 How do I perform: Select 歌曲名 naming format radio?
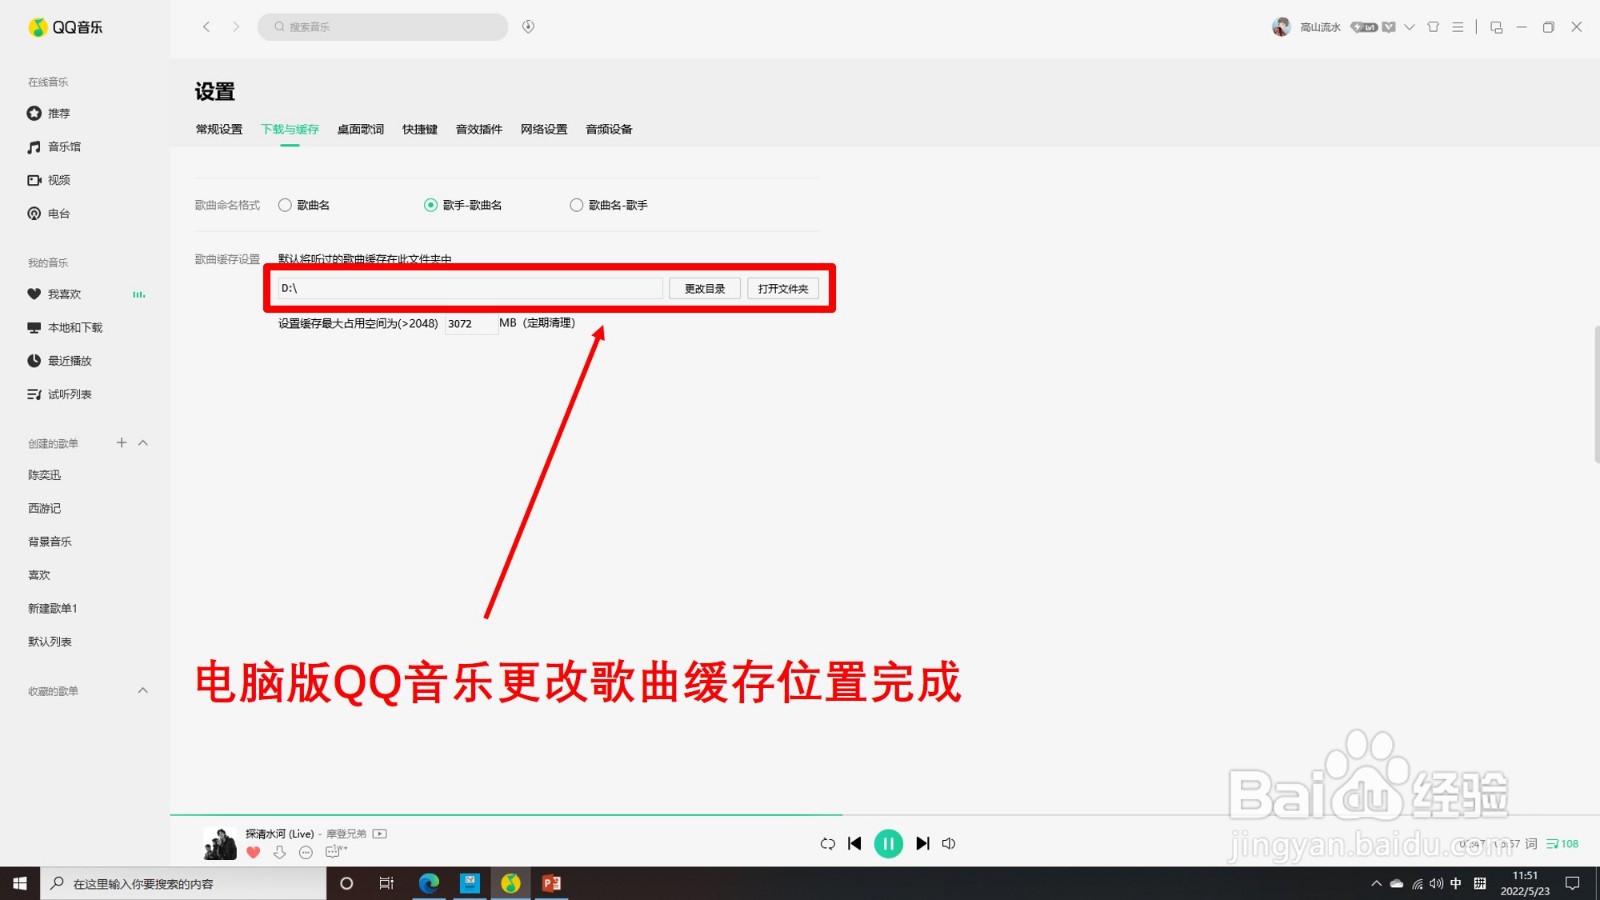tap(285, 205)
